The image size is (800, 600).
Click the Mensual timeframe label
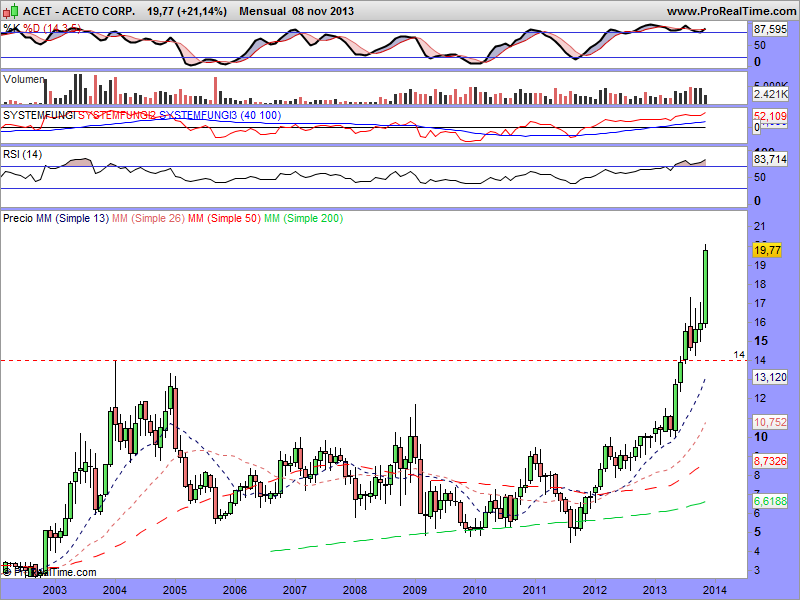coord(262,11)
